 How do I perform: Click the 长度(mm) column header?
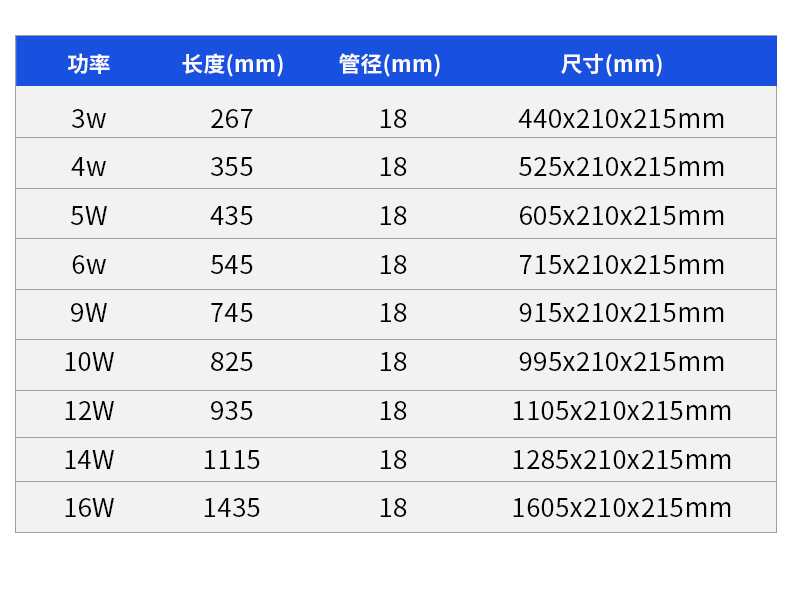[232, 64]
